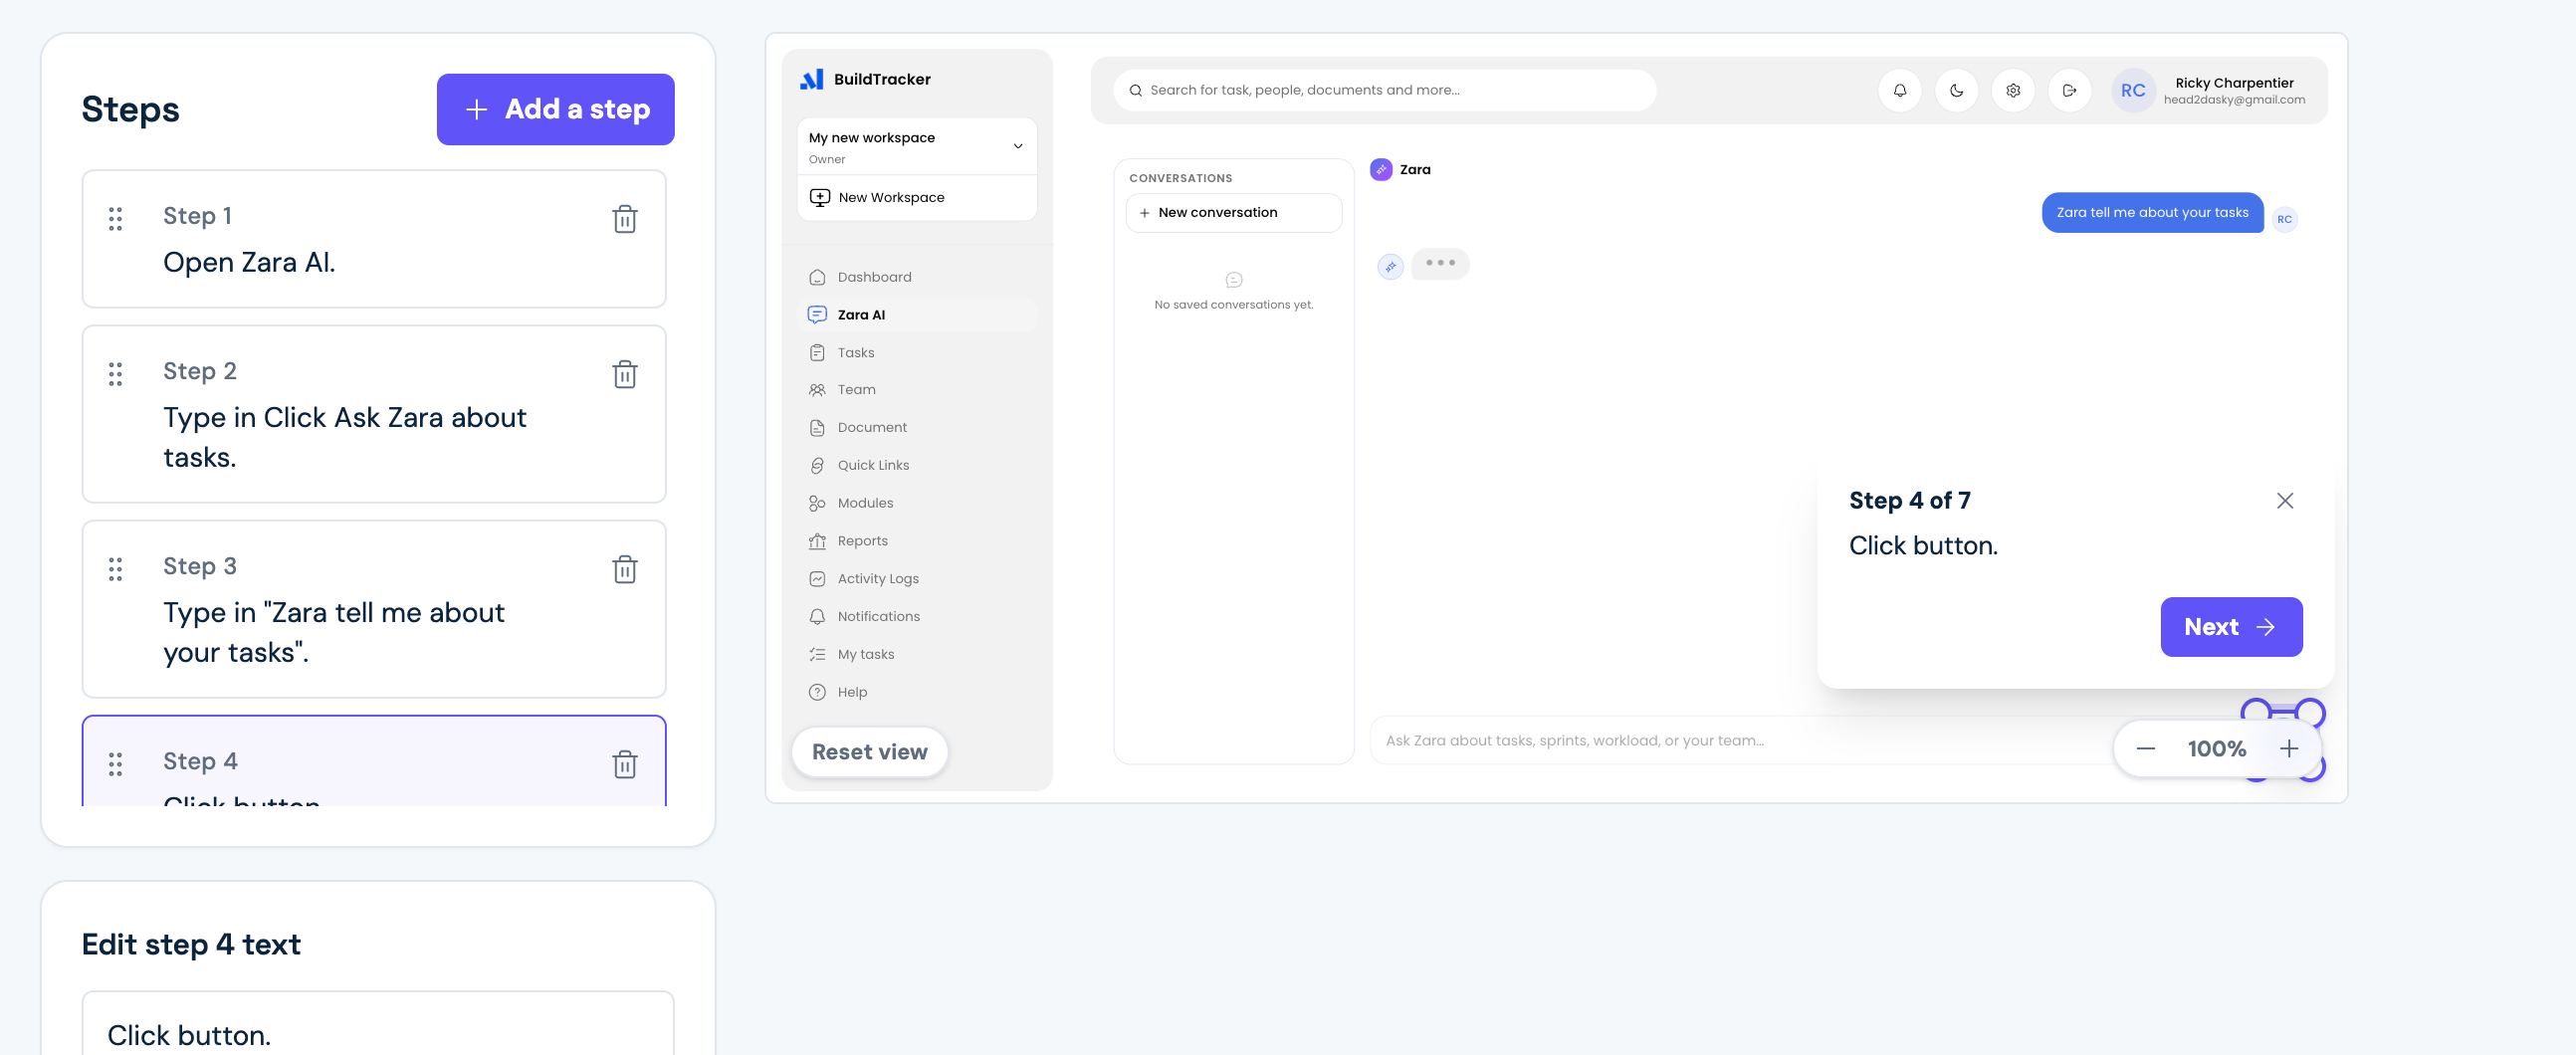Screen dimensions: 2576x1055
Task: Open Help in the sidebar
Action: [917, 692]
